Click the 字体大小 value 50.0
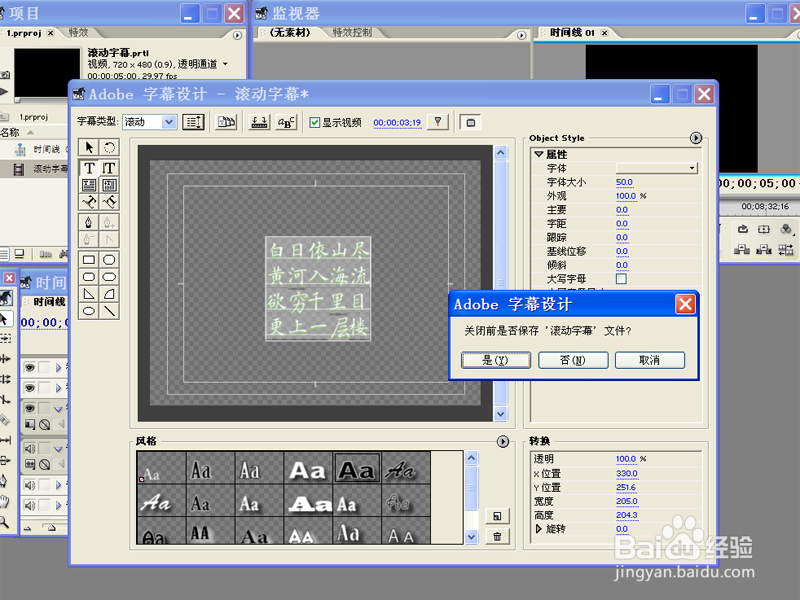 (x=624, y=182)
